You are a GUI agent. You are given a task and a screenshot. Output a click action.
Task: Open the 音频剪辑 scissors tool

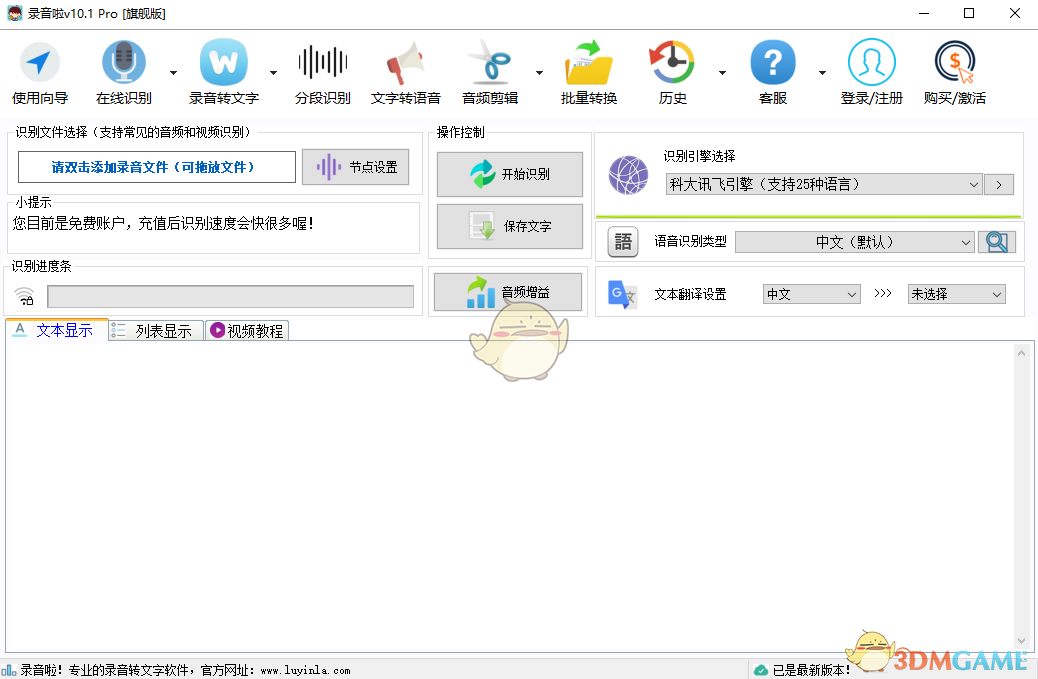pyautogui.click(x=490, y=73)
